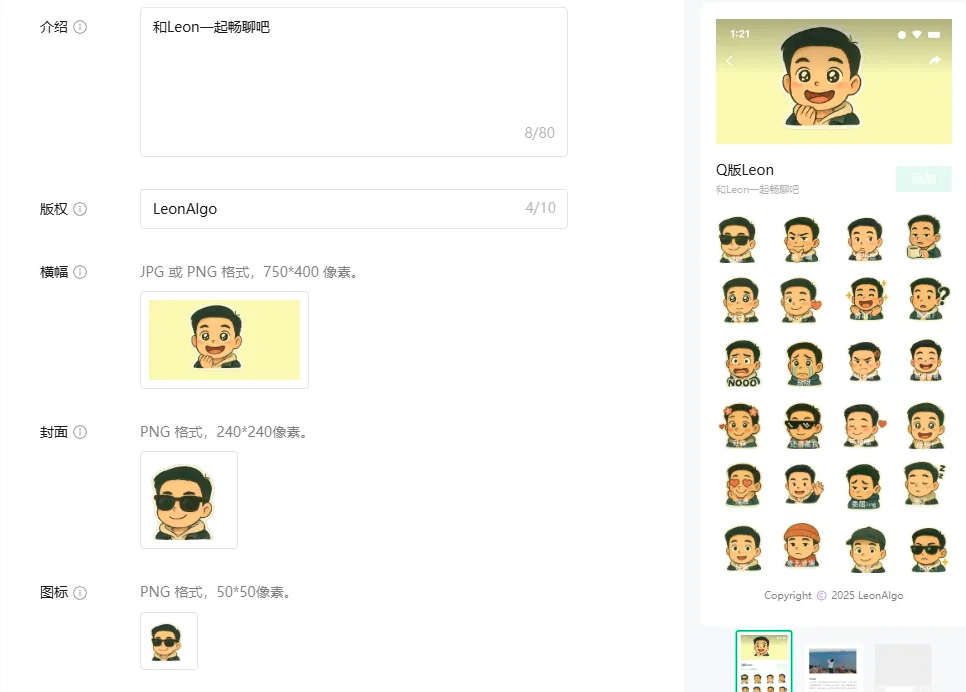Select the first highlighted preview page thumbnail
The width and height of the screenshot is (966, 692).
764,661
